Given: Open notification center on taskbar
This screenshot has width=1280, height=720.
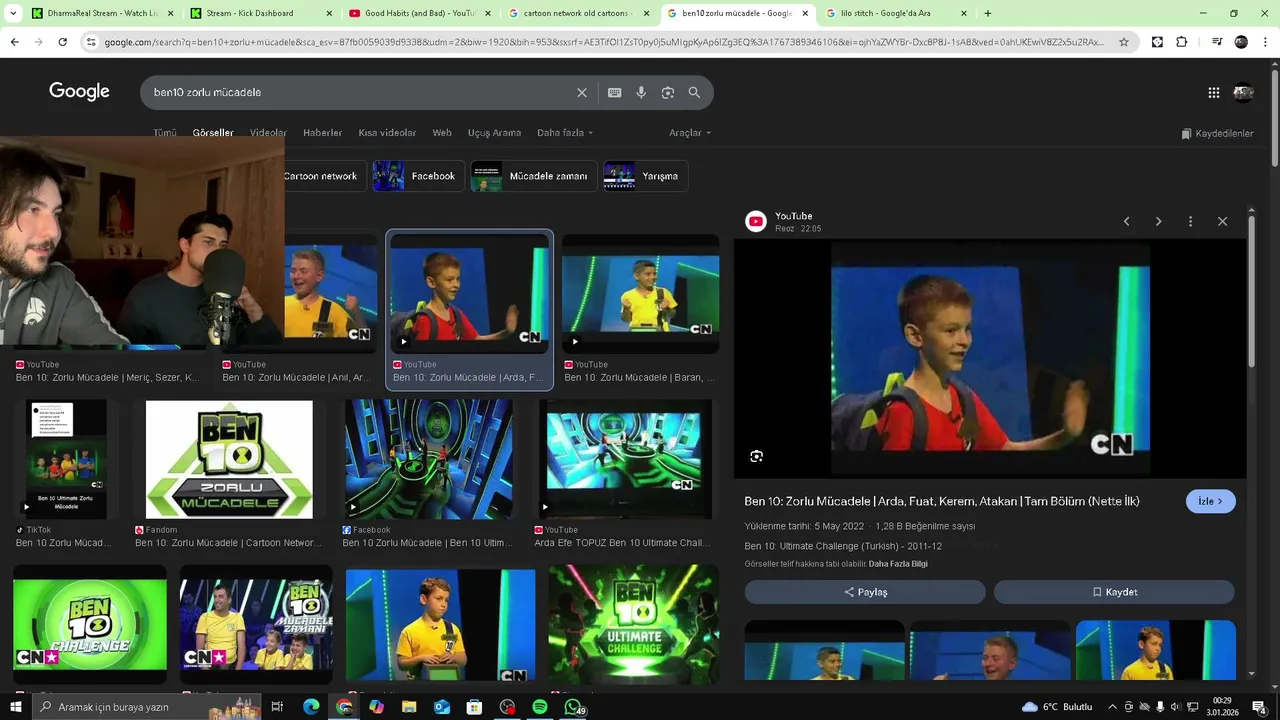Looking at the screenshot, I should (1259, 707).
